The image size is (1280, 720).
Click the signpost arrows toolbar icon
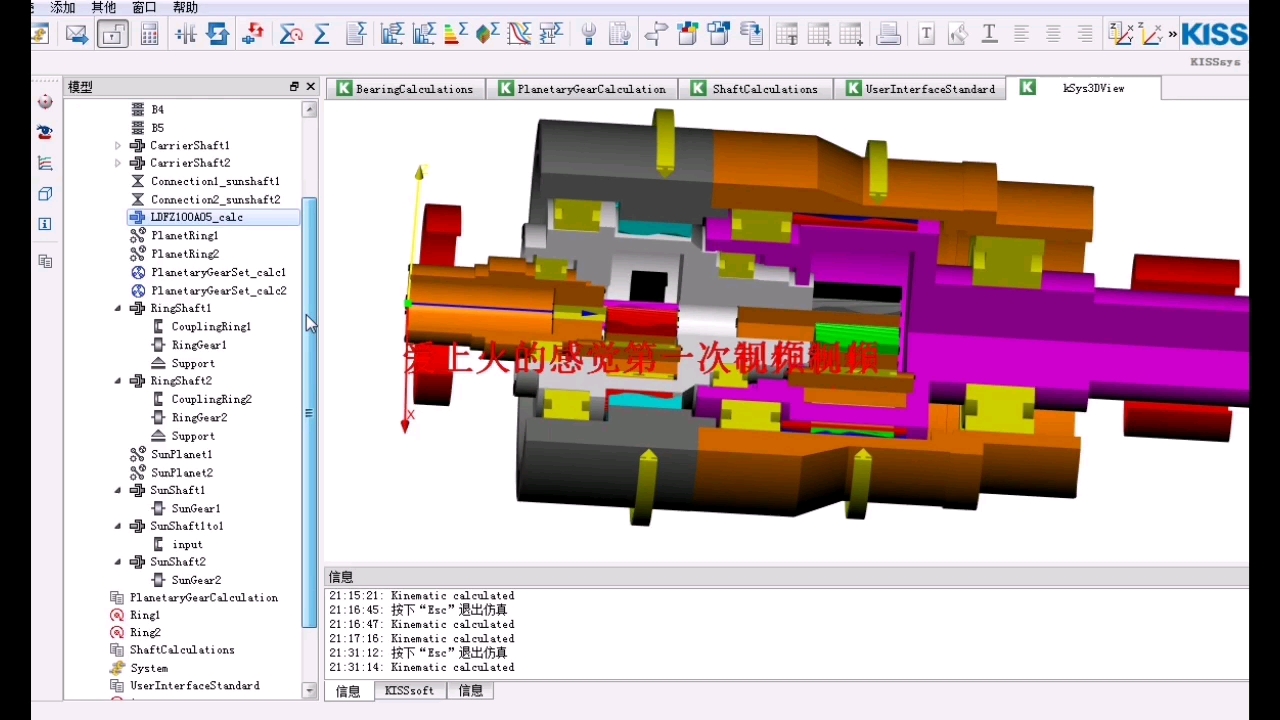(x=656, y=34)
